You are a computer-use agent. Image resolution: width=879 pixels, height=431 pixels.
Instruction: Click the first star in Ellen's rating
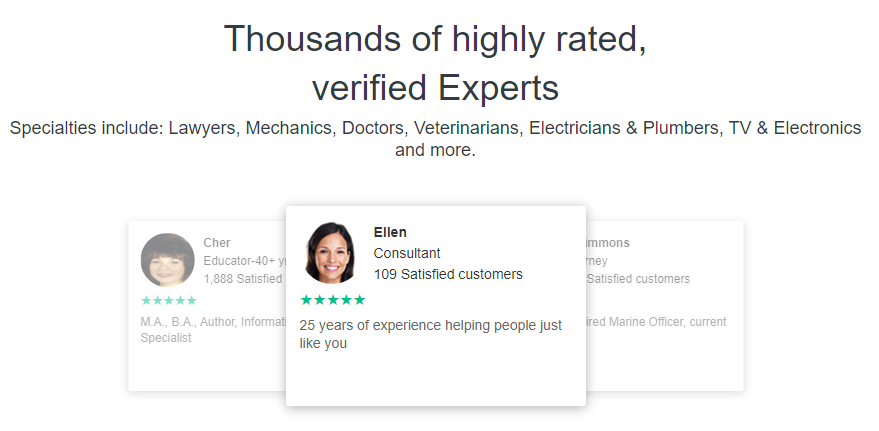coord(306,300)
